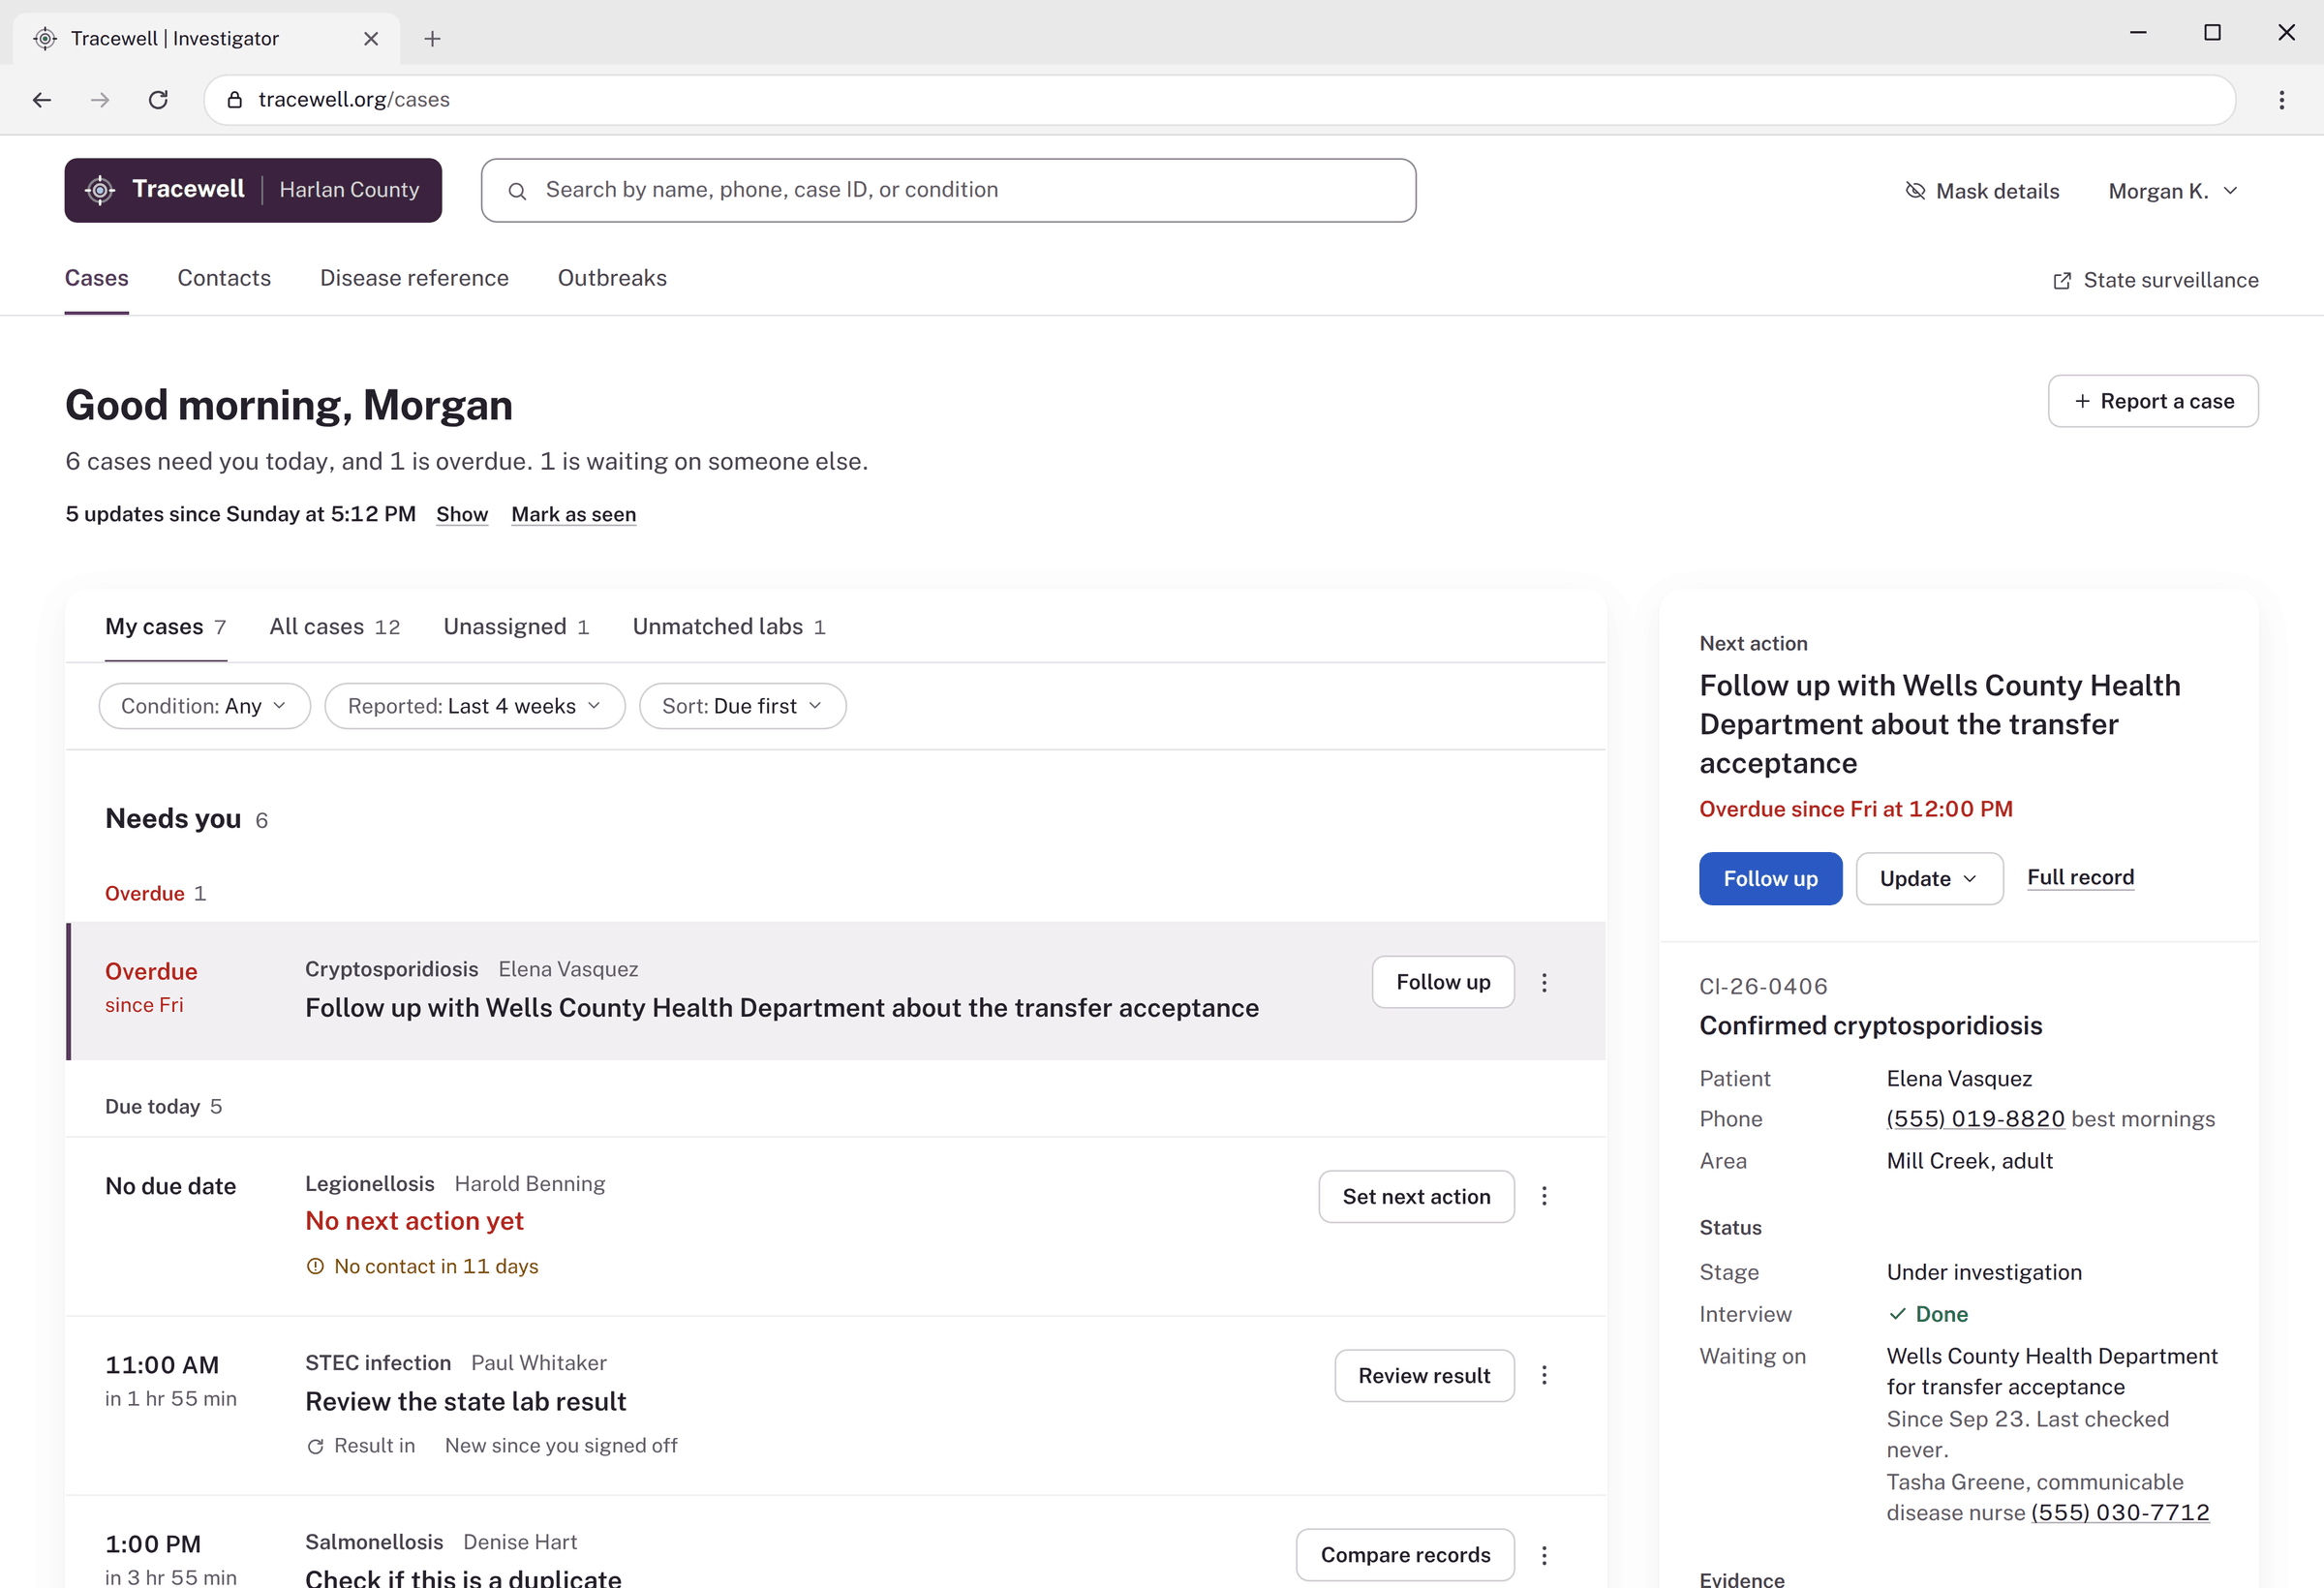The width and height of the screenshot is (2324, 1588).
Task: Click Mark as seen link
Action: pos(573,515)
